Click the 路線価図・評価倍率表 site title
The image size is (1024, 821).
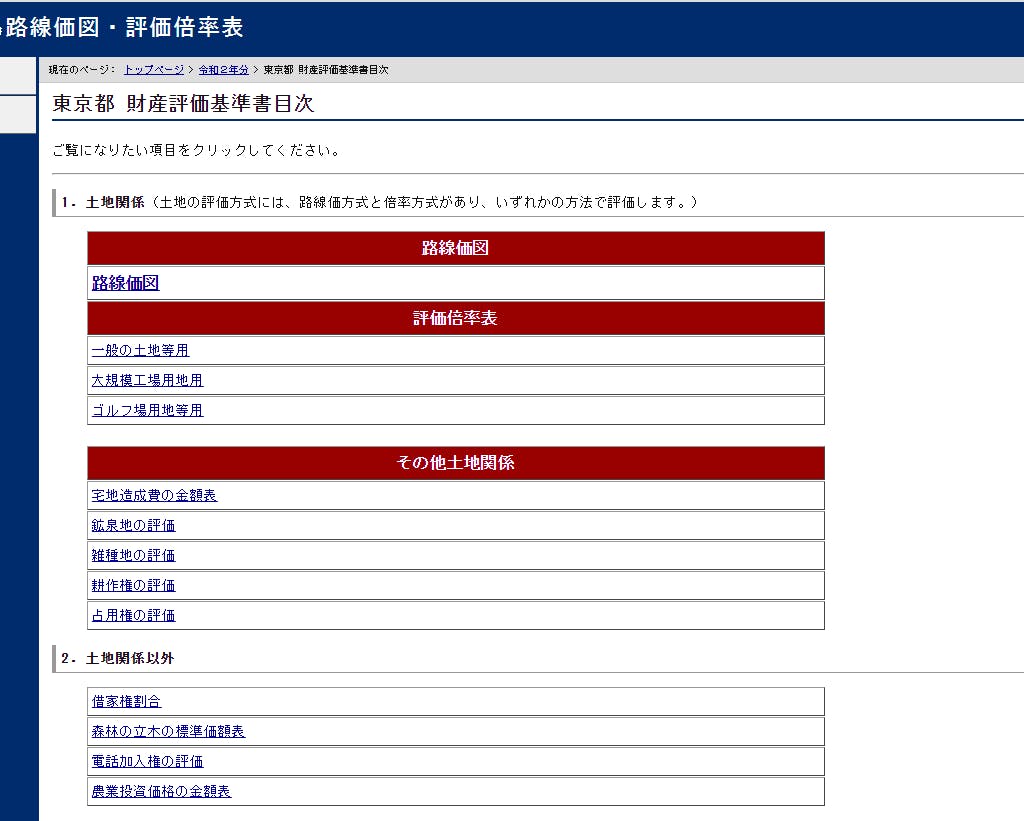[x=124, y=27]
